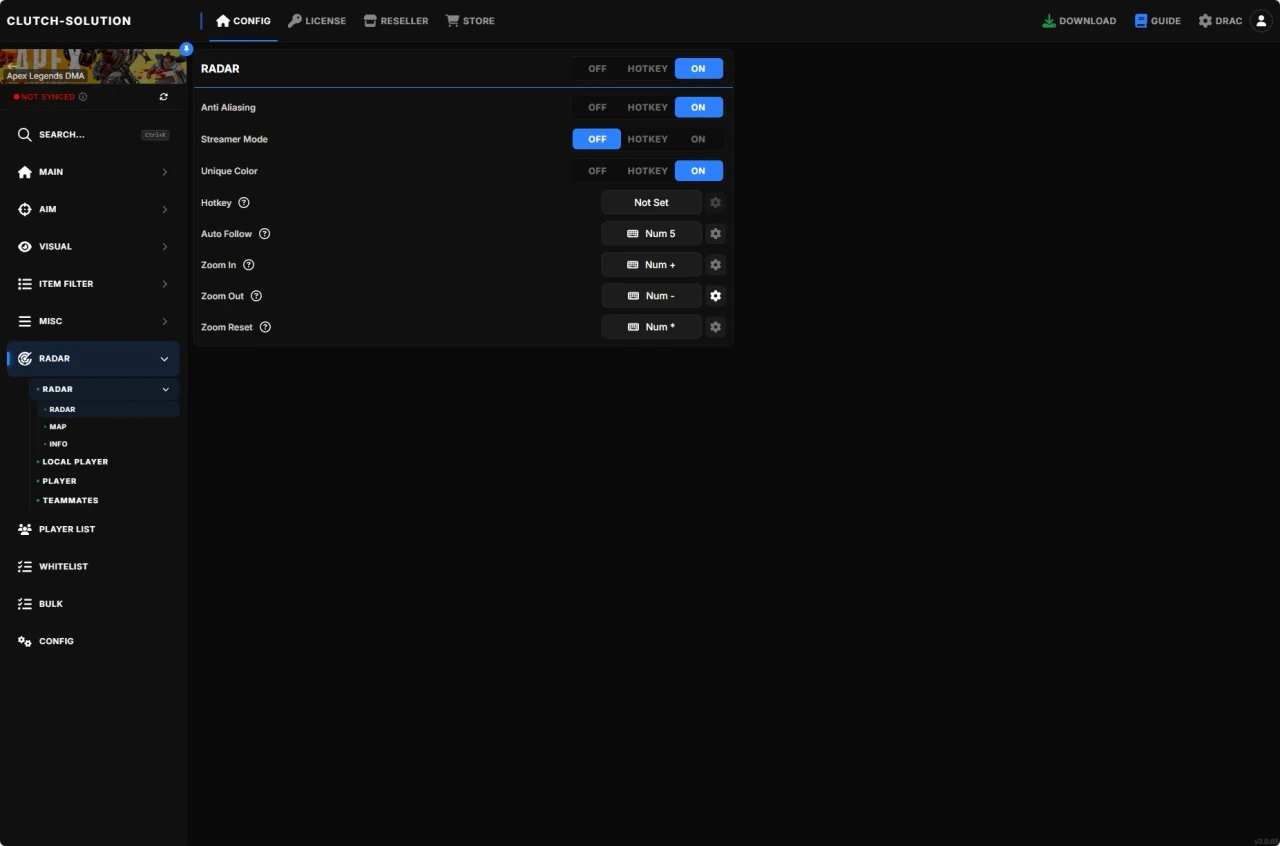1280x846 pixels.
Task: Open the STORE tab
Action: pos(470,20)
